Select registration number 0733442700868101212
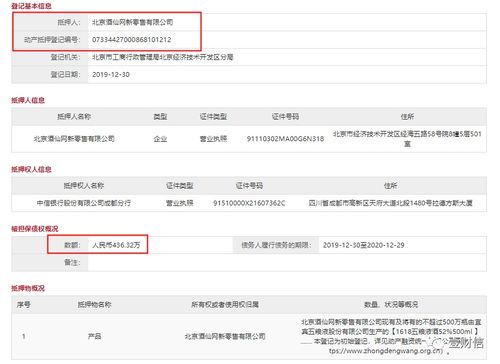Image resolution: width=500 pixels, height=364 pixels. click(x=132, y=40)
